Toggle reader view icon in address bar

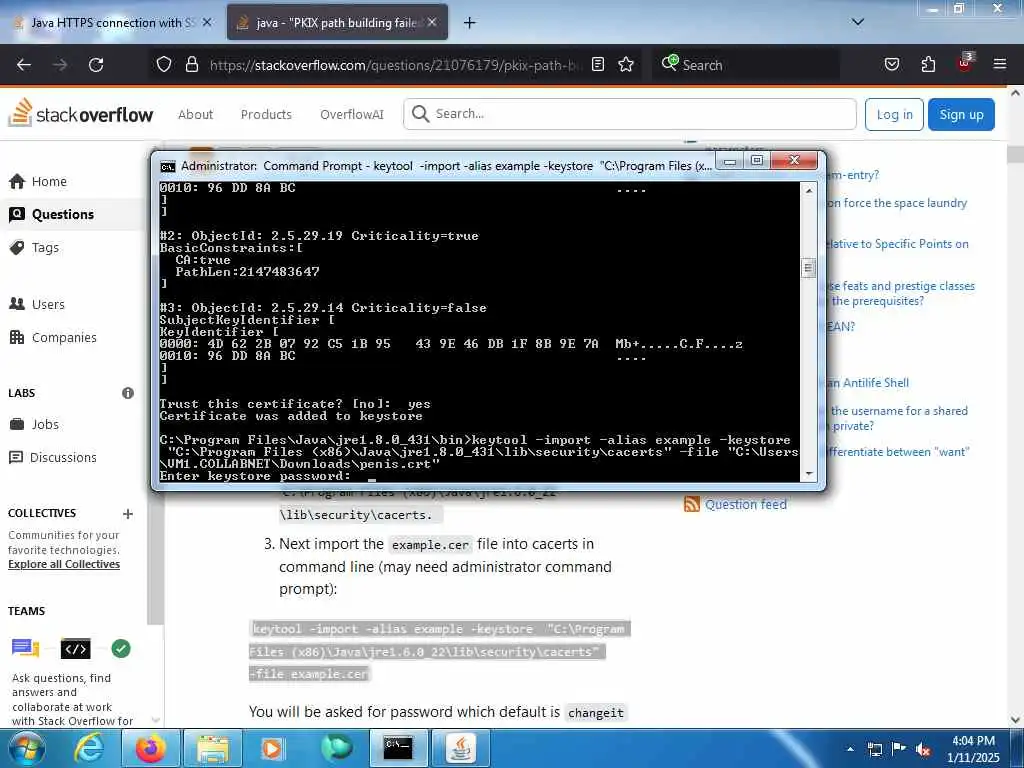click(598, 64)
